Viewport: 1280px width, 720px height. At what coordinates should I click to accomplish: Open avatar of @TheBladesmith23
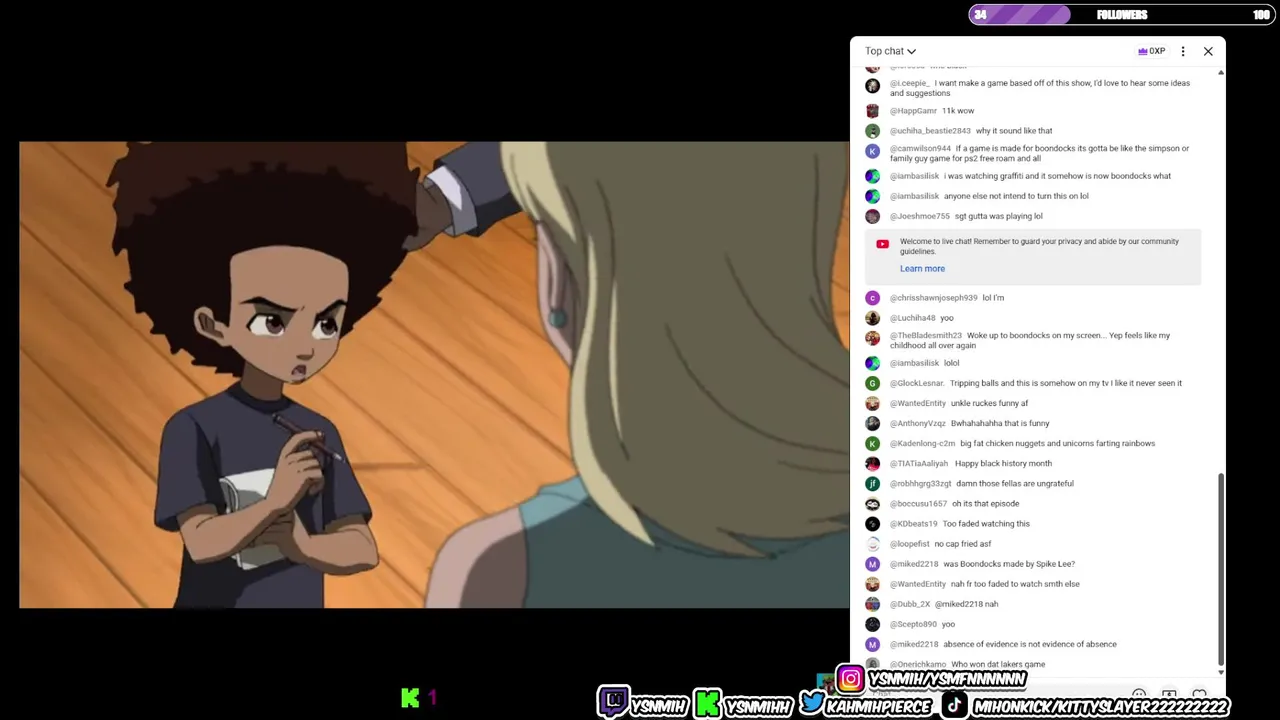(x=872, y=338)
